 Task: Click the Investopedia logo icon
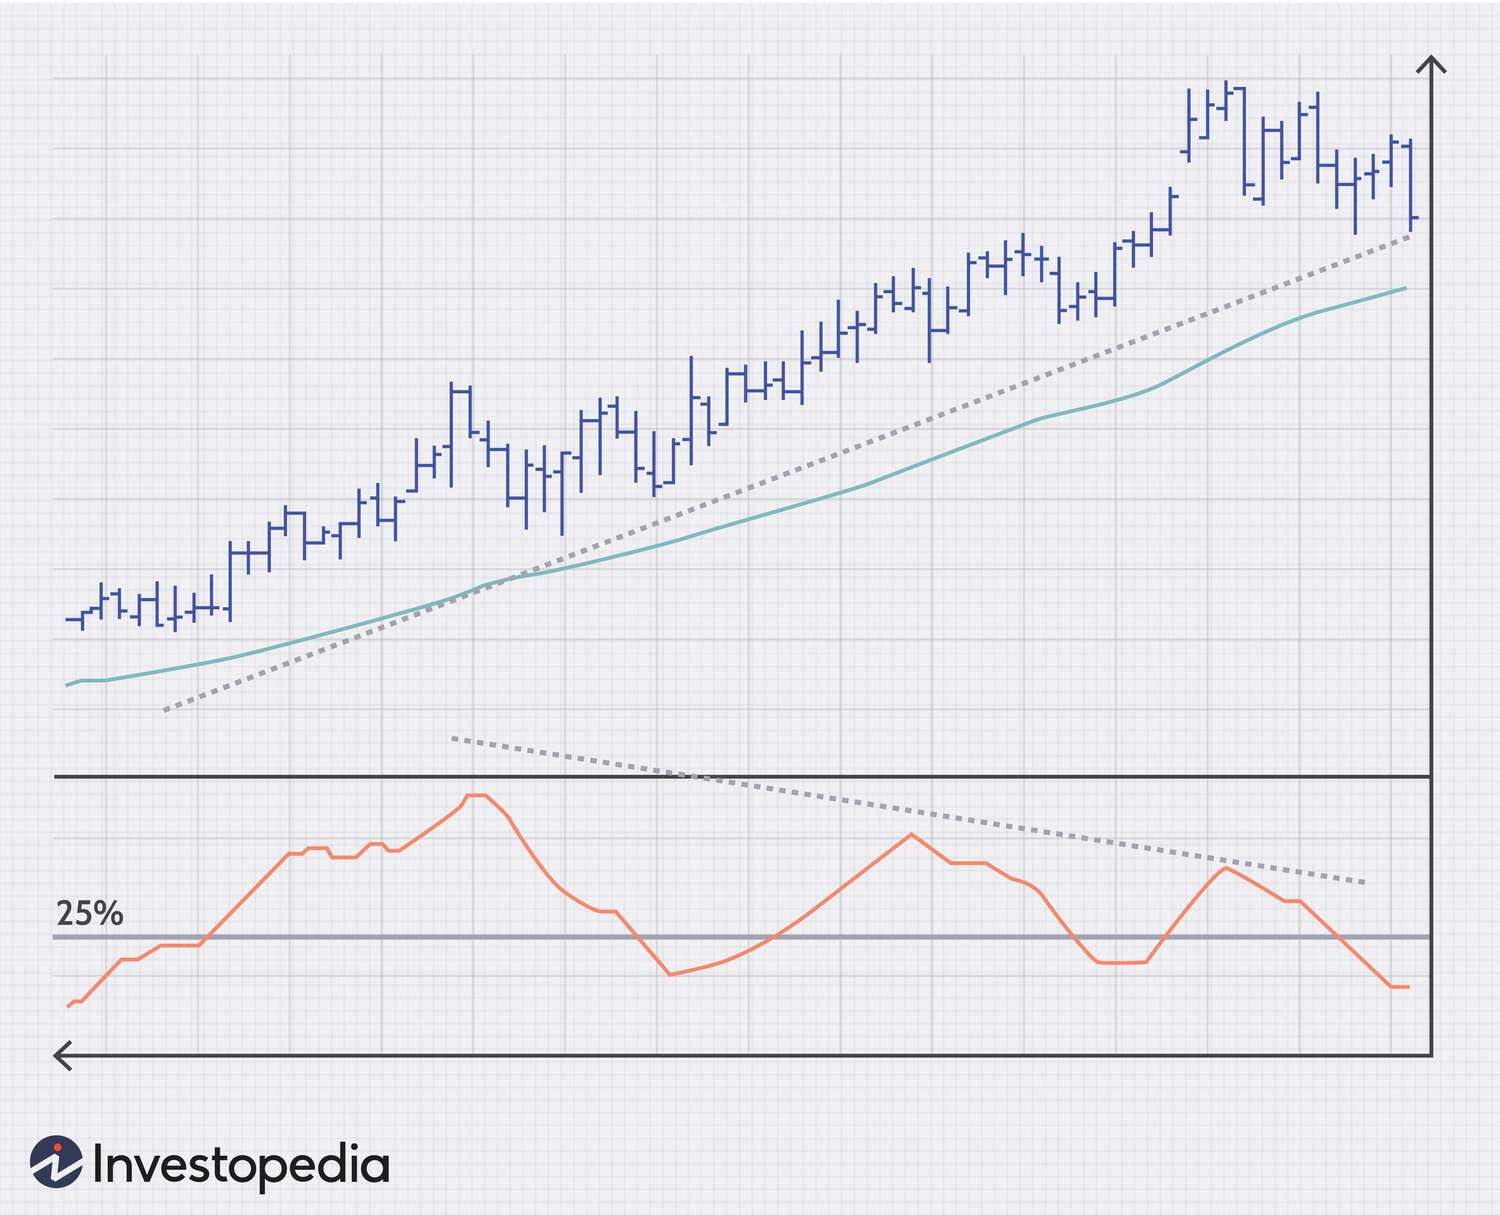click(x=56, y=1162)
